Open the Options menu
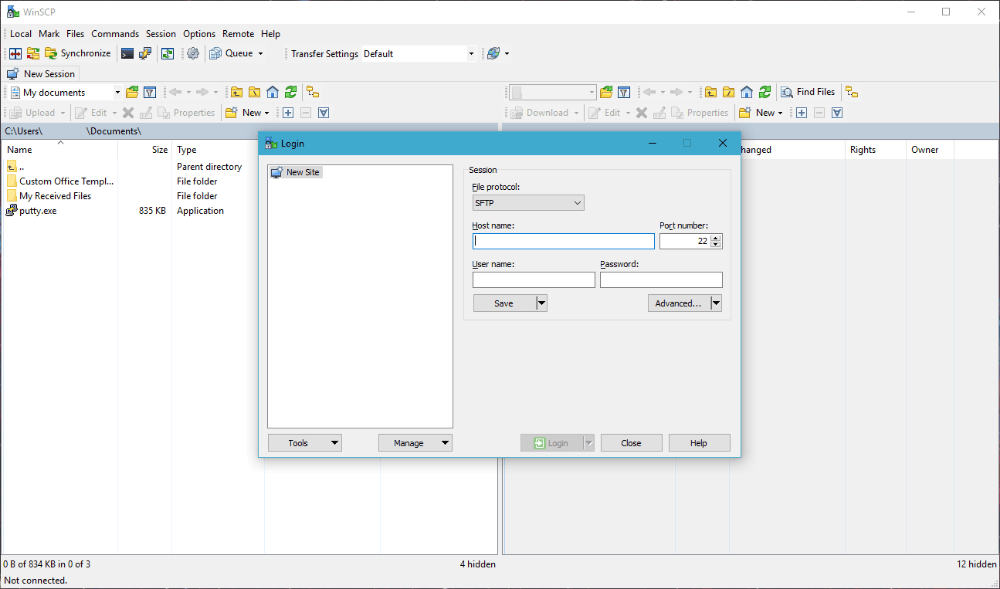 click(199, 34)
